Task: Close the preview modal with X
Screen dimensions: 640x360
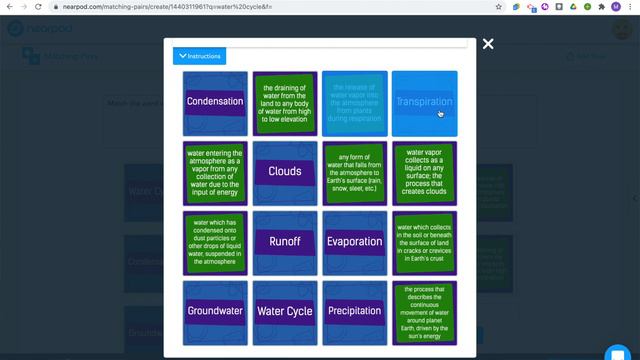Action: 488,44
